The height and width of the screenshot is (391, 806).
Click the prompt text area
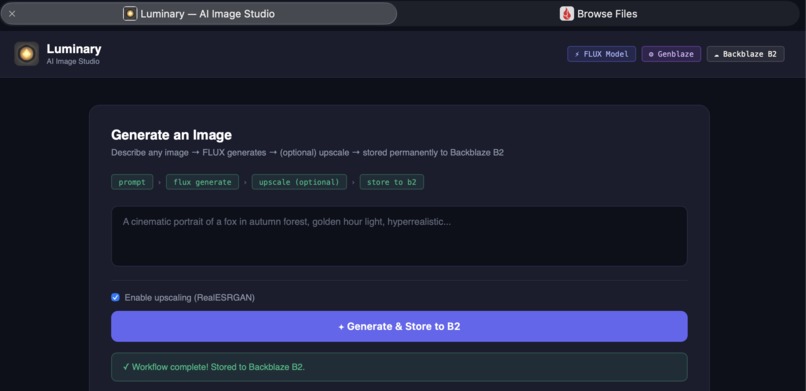click(x=399, y=236)
